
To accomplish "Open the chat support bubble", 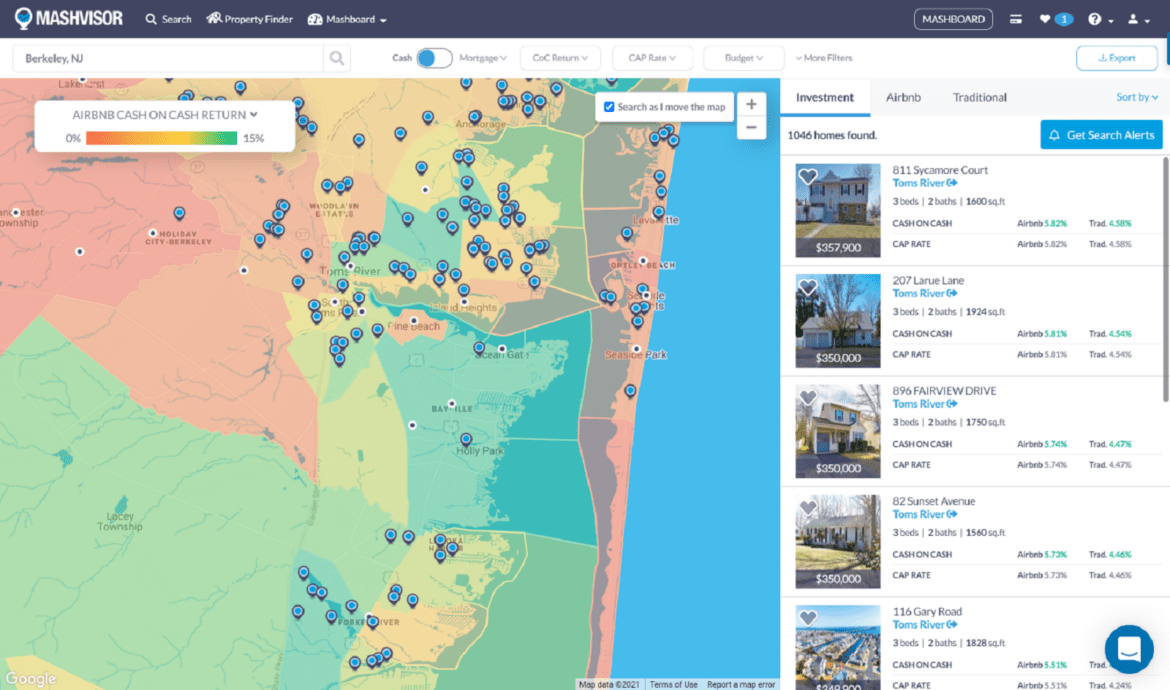I will 1129,648.
